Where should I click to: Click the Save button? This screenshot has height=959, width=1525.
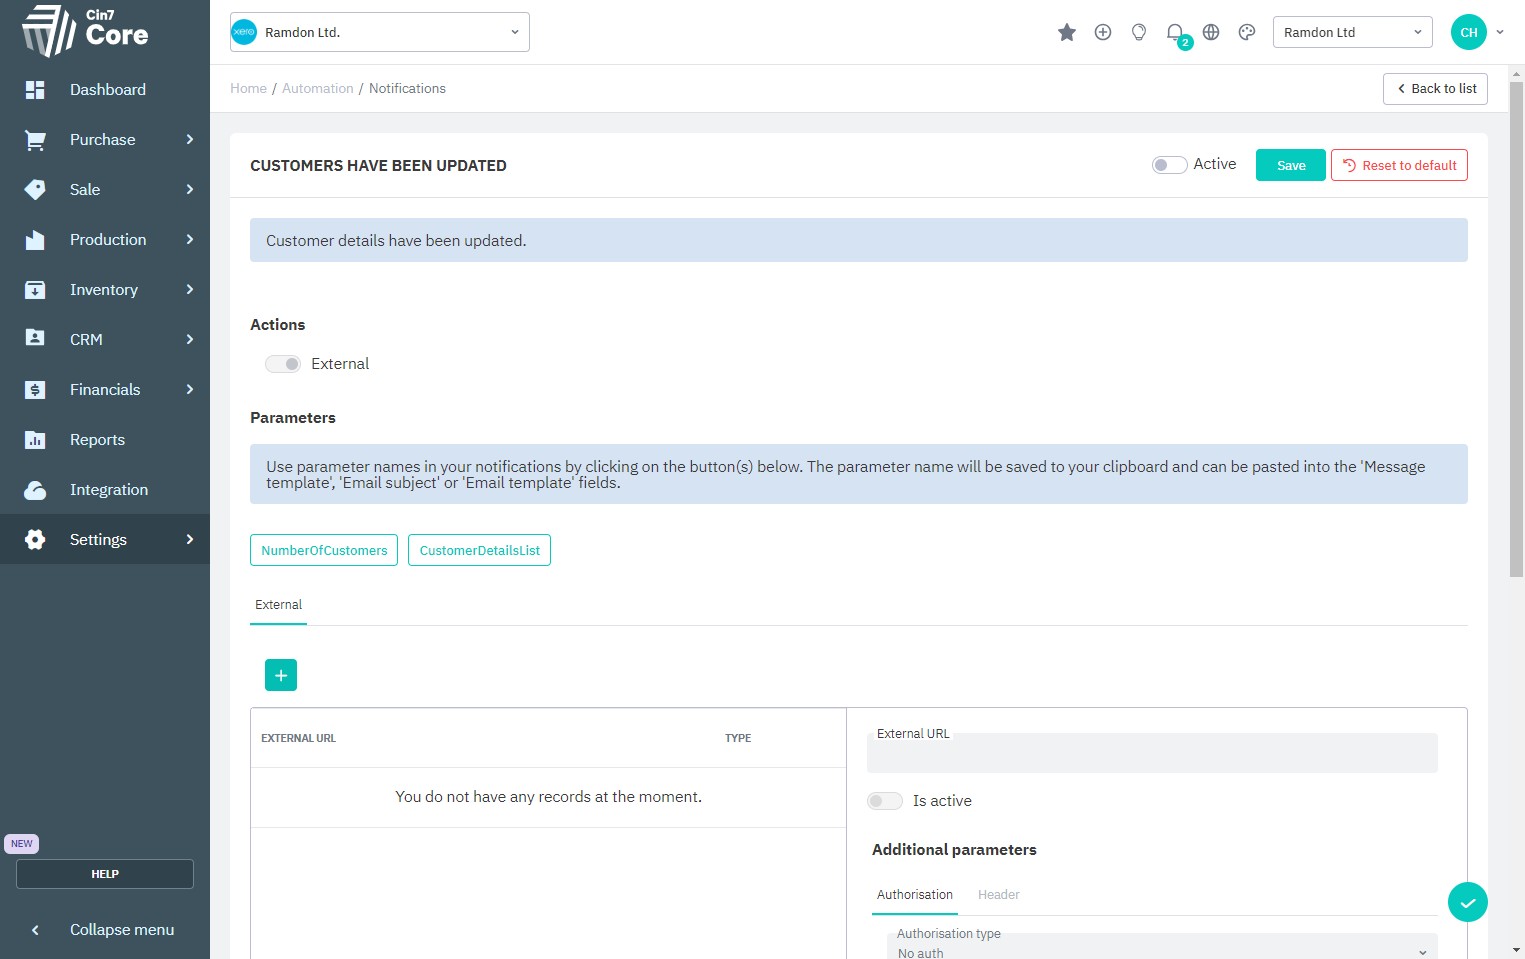point(1290,165)
